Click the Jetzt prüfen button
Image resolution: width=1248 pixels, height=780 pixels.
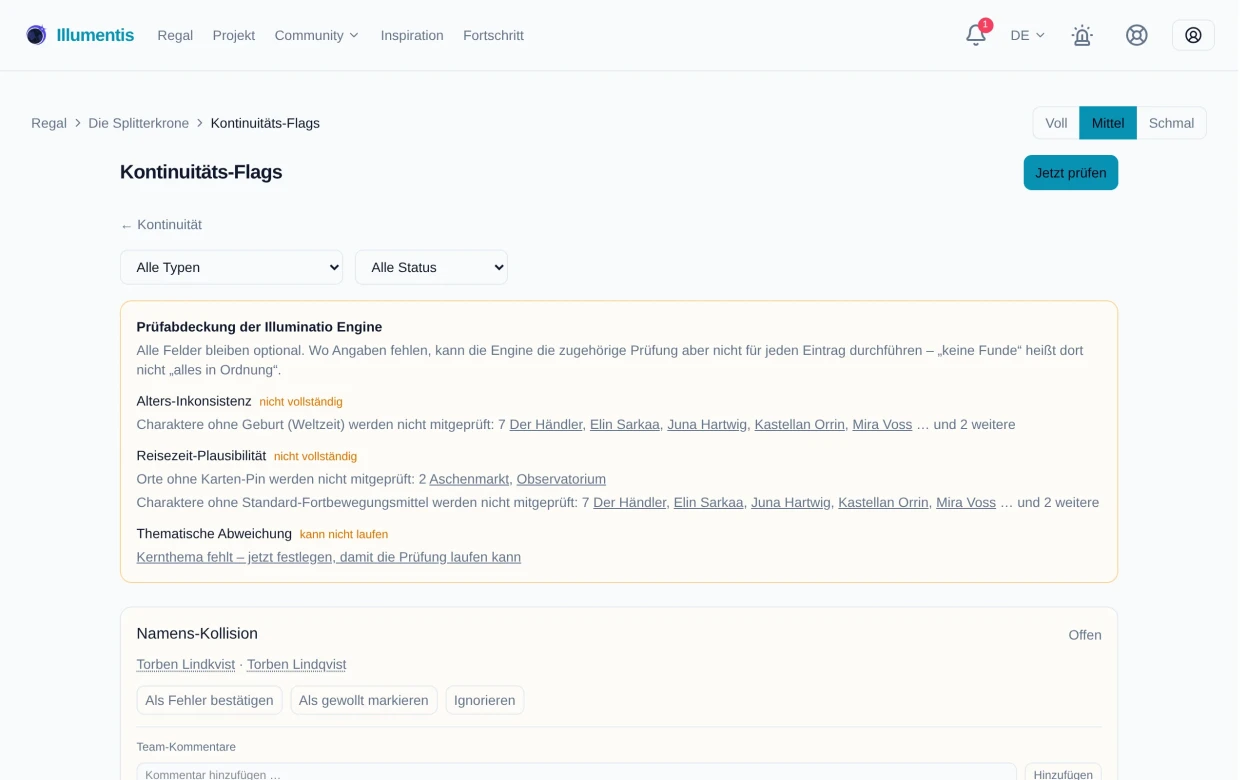(1070, 173)
